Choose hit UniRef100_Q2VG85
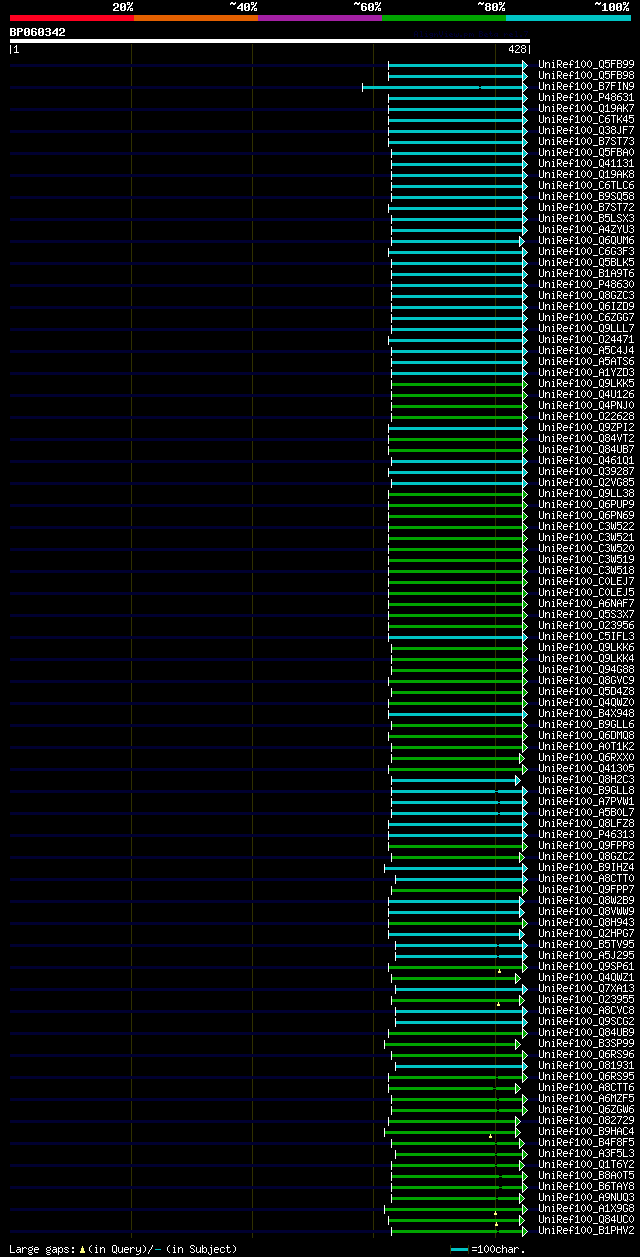The image size is (640, 1257). (586, 483)
